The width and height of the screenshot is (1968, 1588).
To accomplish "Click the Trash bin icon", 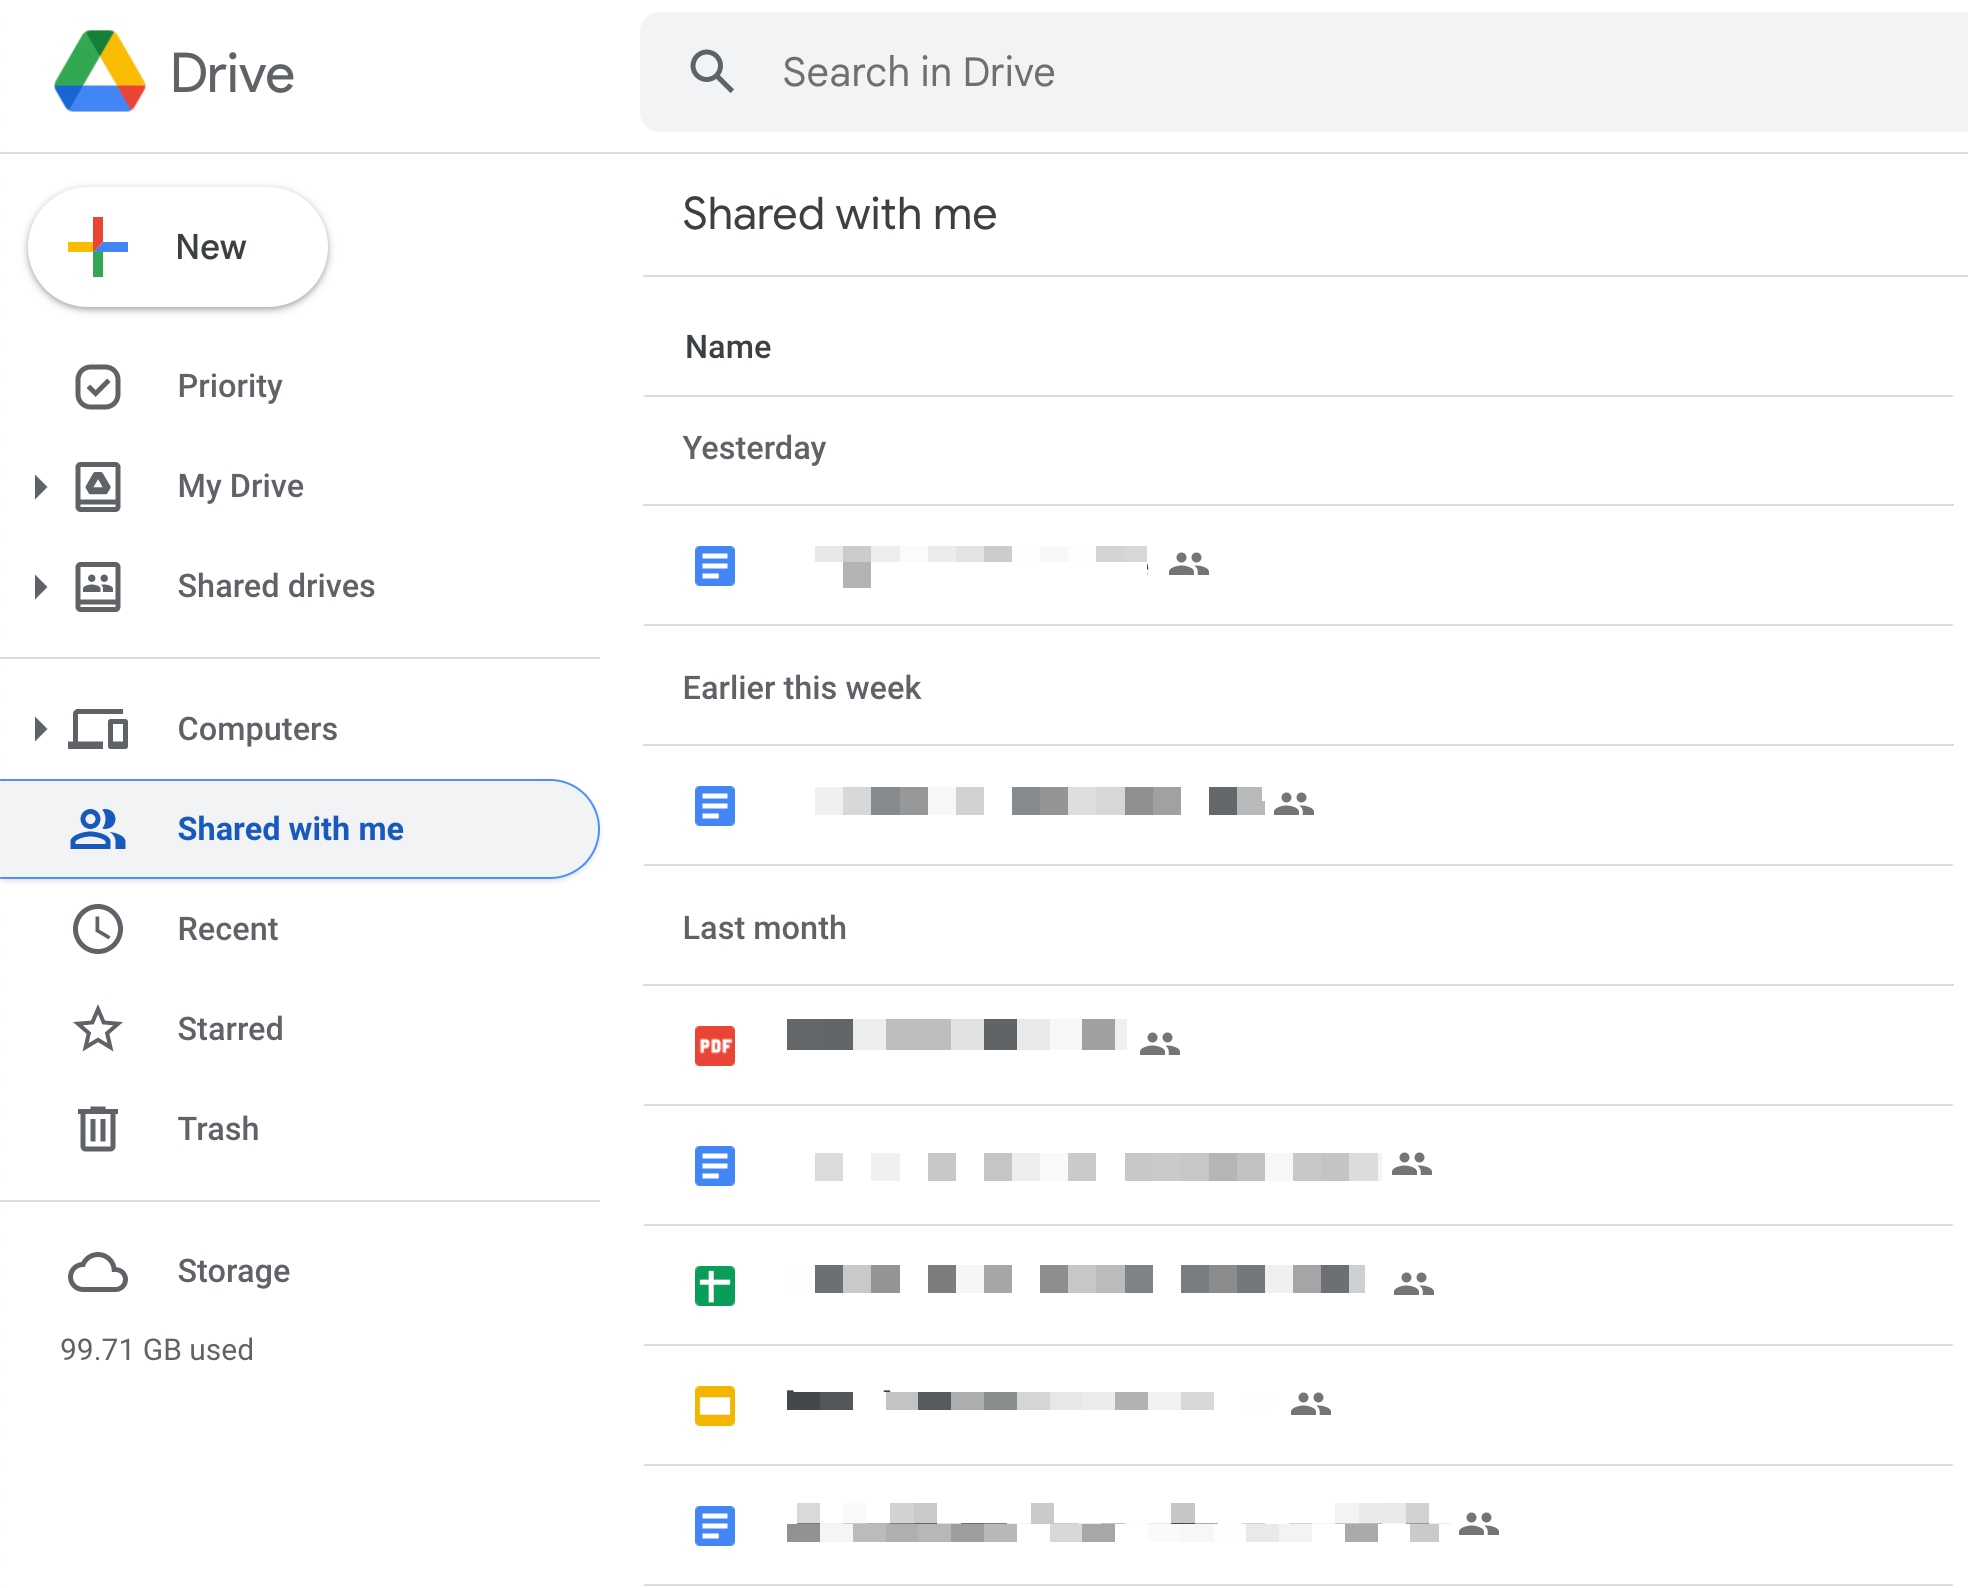I will 98,1129.
